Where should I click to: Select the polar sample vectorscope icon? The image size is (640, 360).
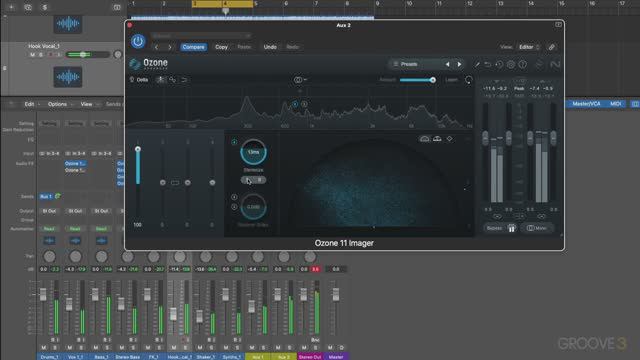[x=424, y=139]
